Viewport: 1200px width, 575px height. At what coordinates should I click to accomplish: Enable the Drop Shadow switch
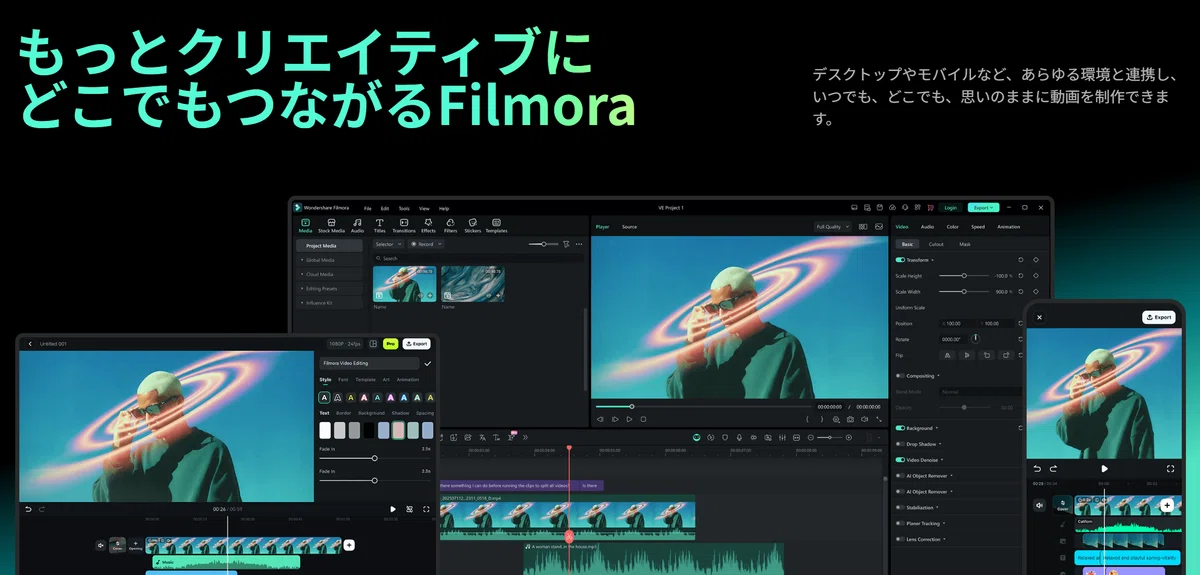click(x=900, y=444)
